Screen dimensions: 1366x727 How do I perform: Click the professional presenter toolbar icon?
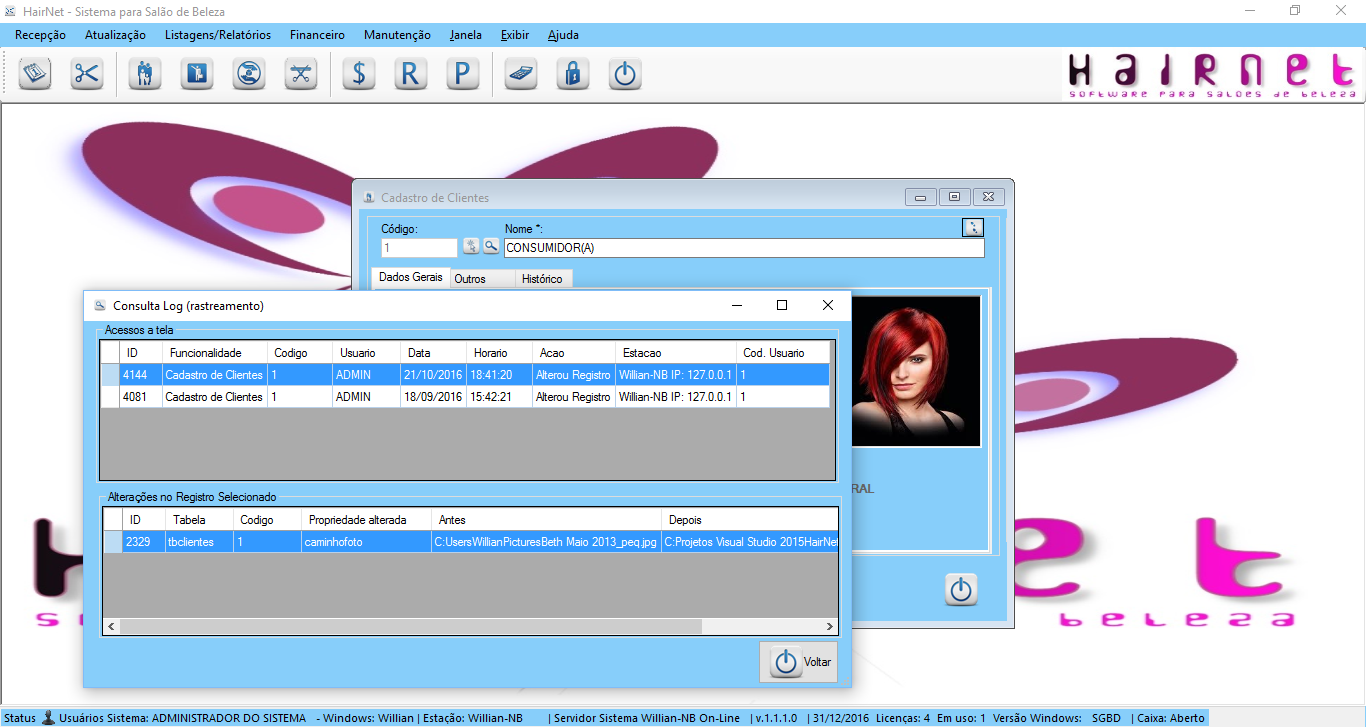(197, 75)
